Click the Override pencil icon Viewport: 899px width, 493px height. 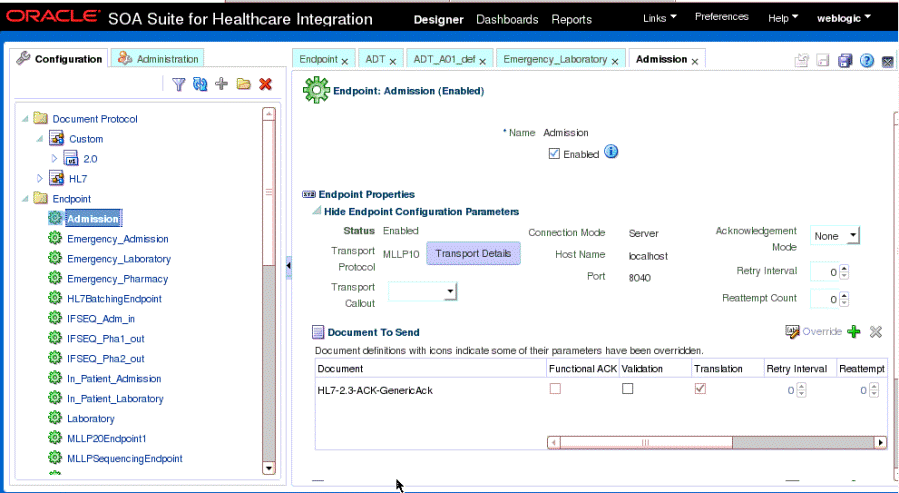click(x=792, y=331)
